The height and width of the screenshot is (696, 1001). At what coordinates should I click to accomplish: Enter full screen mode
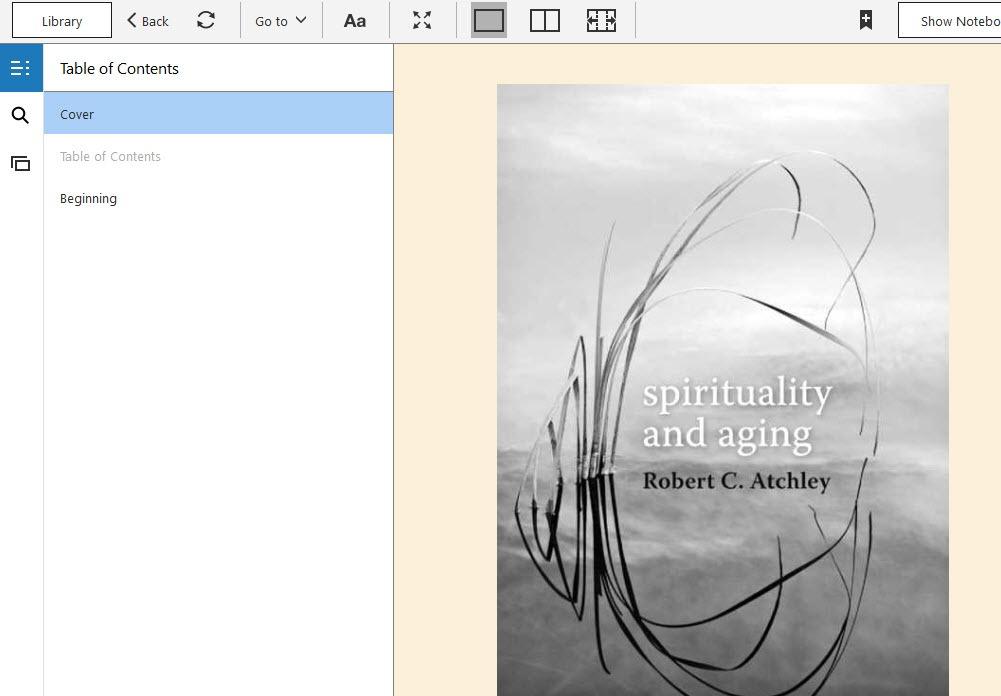point(422,21)
